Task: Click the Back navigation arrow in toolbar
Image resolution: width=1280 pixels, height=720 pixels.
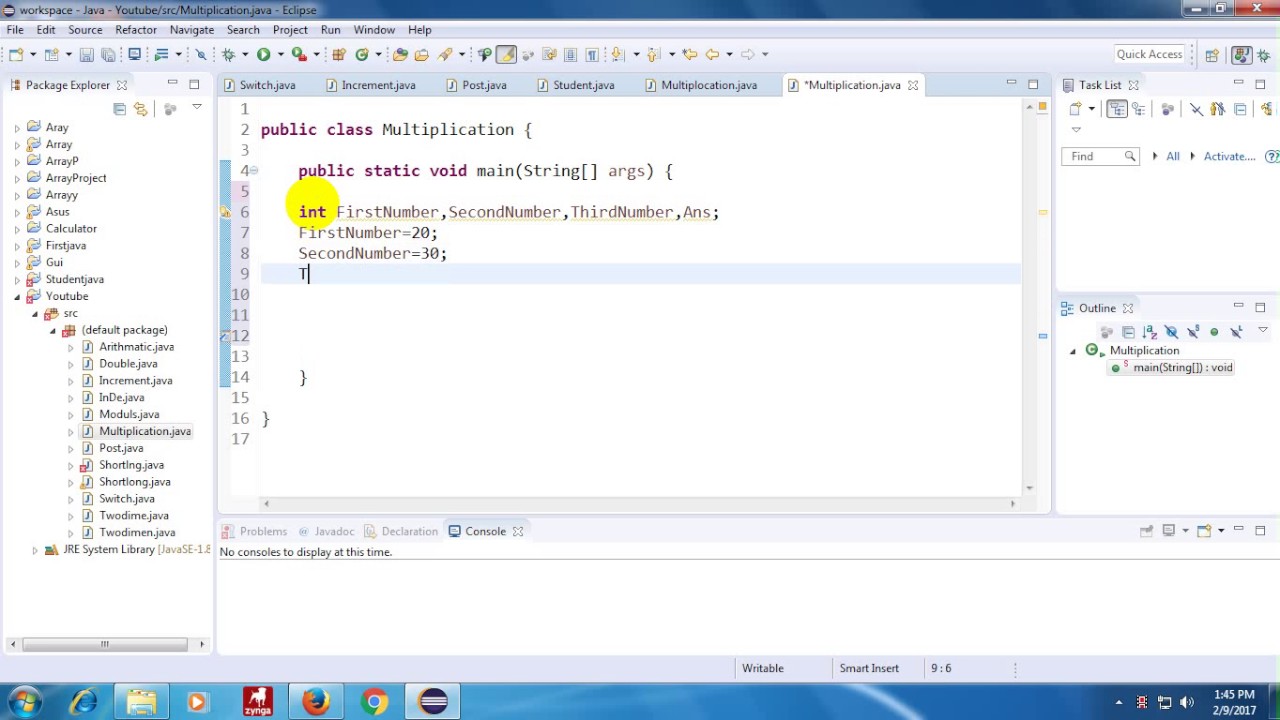Action: [x=712, y=54]
